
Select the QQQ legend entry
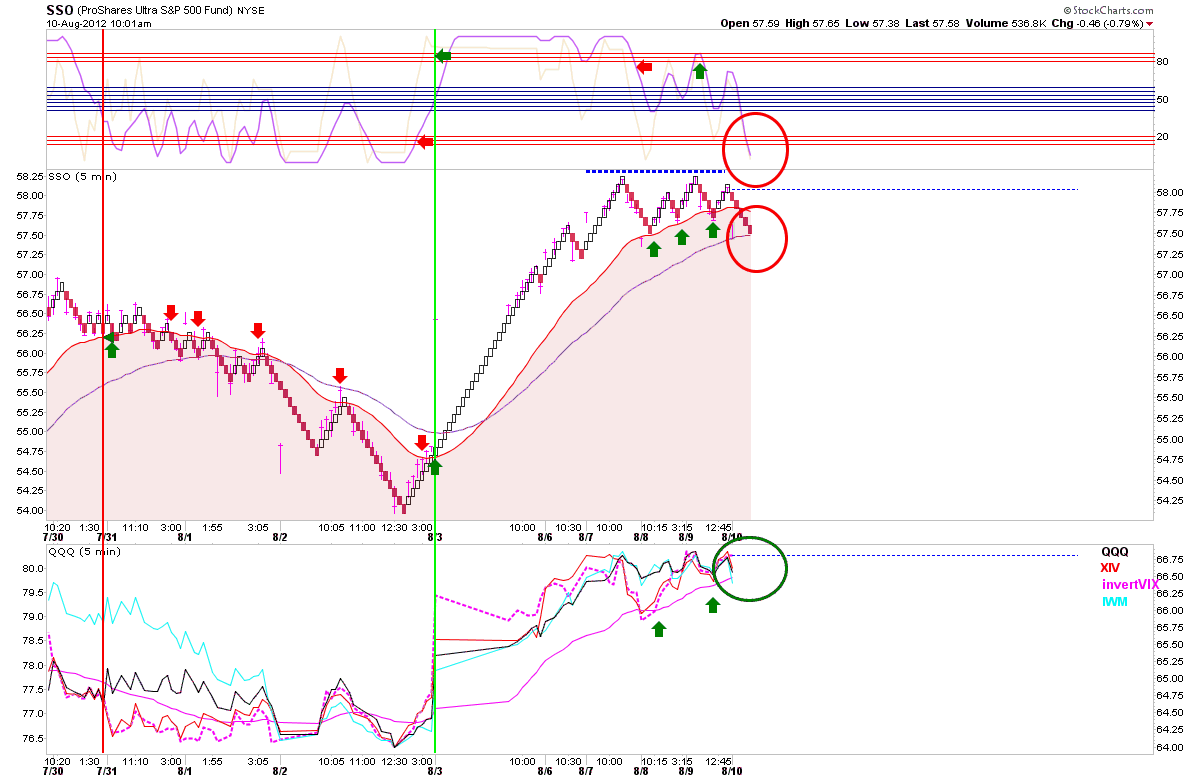(x=1116, y=551)
